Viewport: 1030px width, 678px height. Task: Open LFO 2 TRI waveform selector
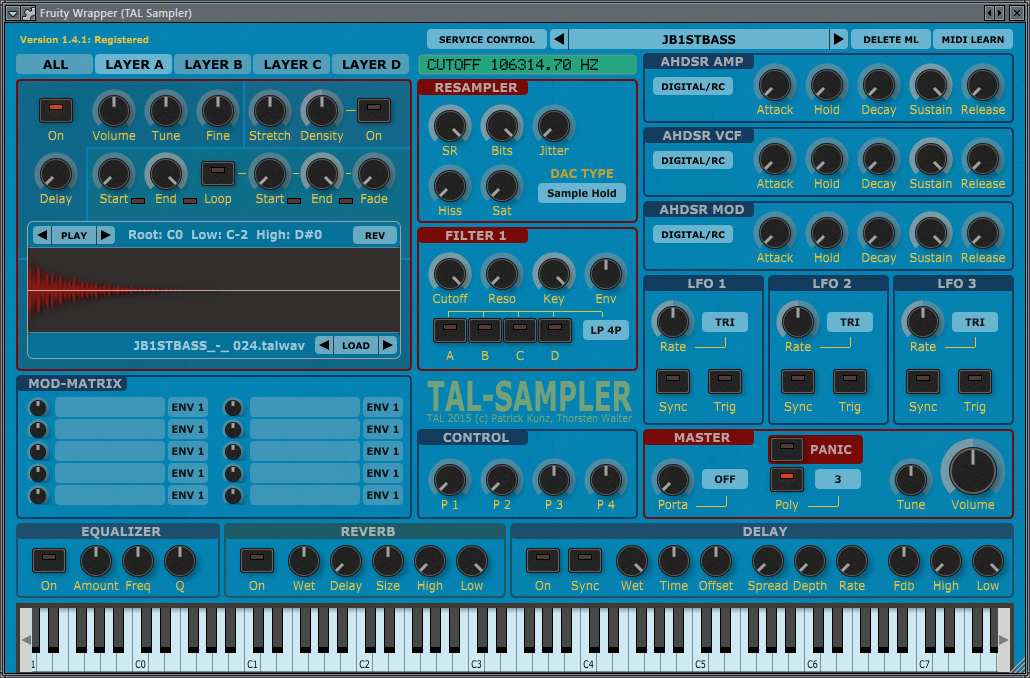pyautogui.click(x=849, y=322)
